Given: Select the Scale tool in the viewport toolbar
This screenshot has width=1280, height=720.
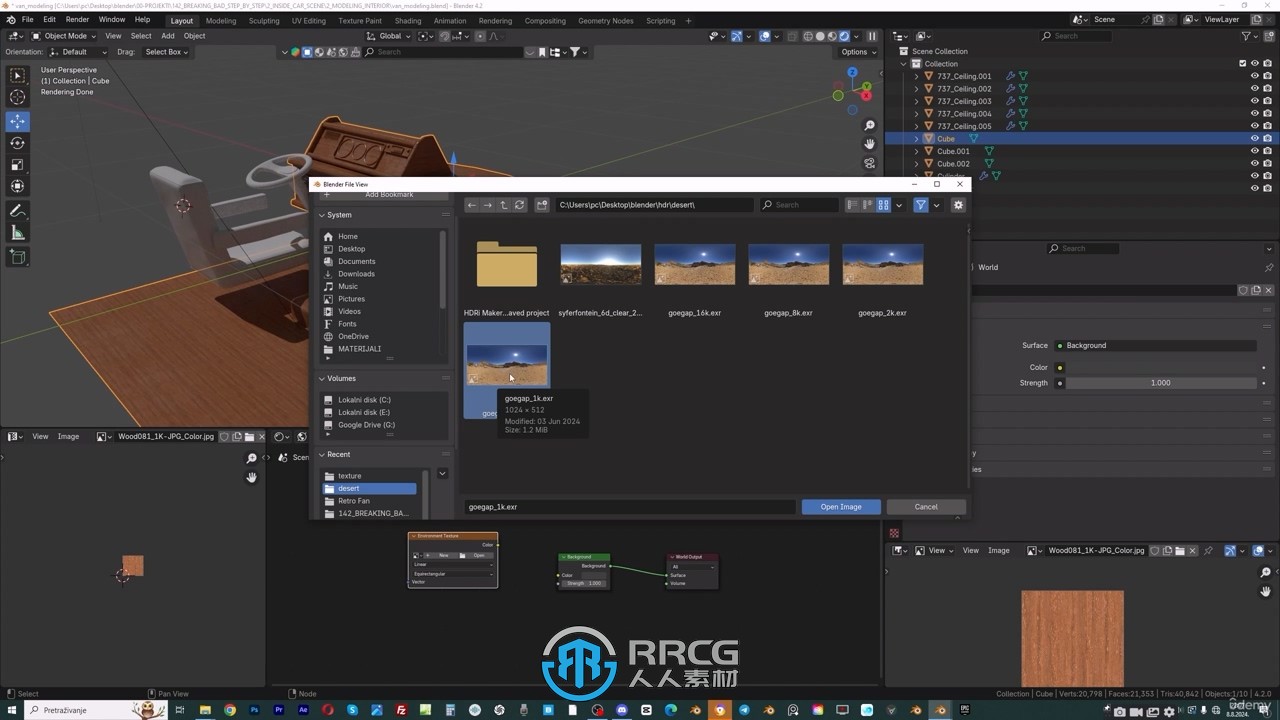Looking at the screenshot, I should coord(18,165).
